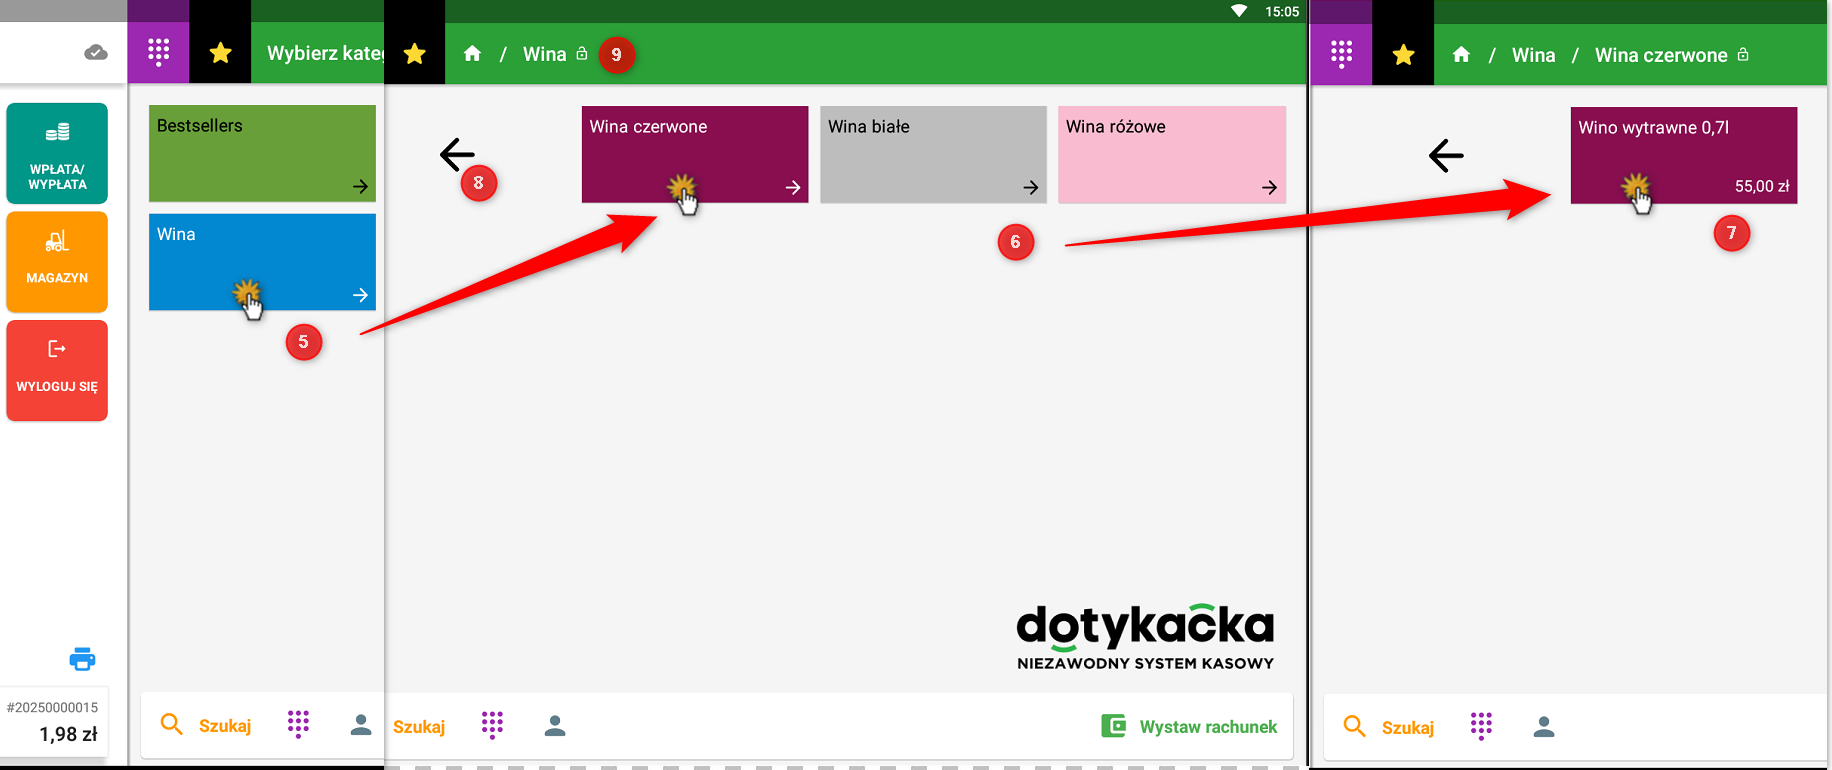Go to Wina in right breadcrumb

1533,55
